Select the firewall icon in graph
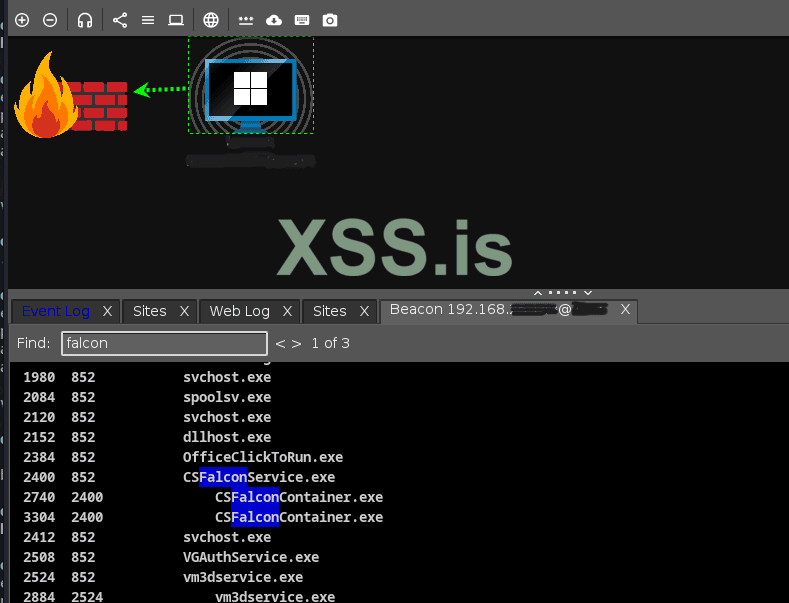This screenshot has width=789, height=603. point(70,95)
